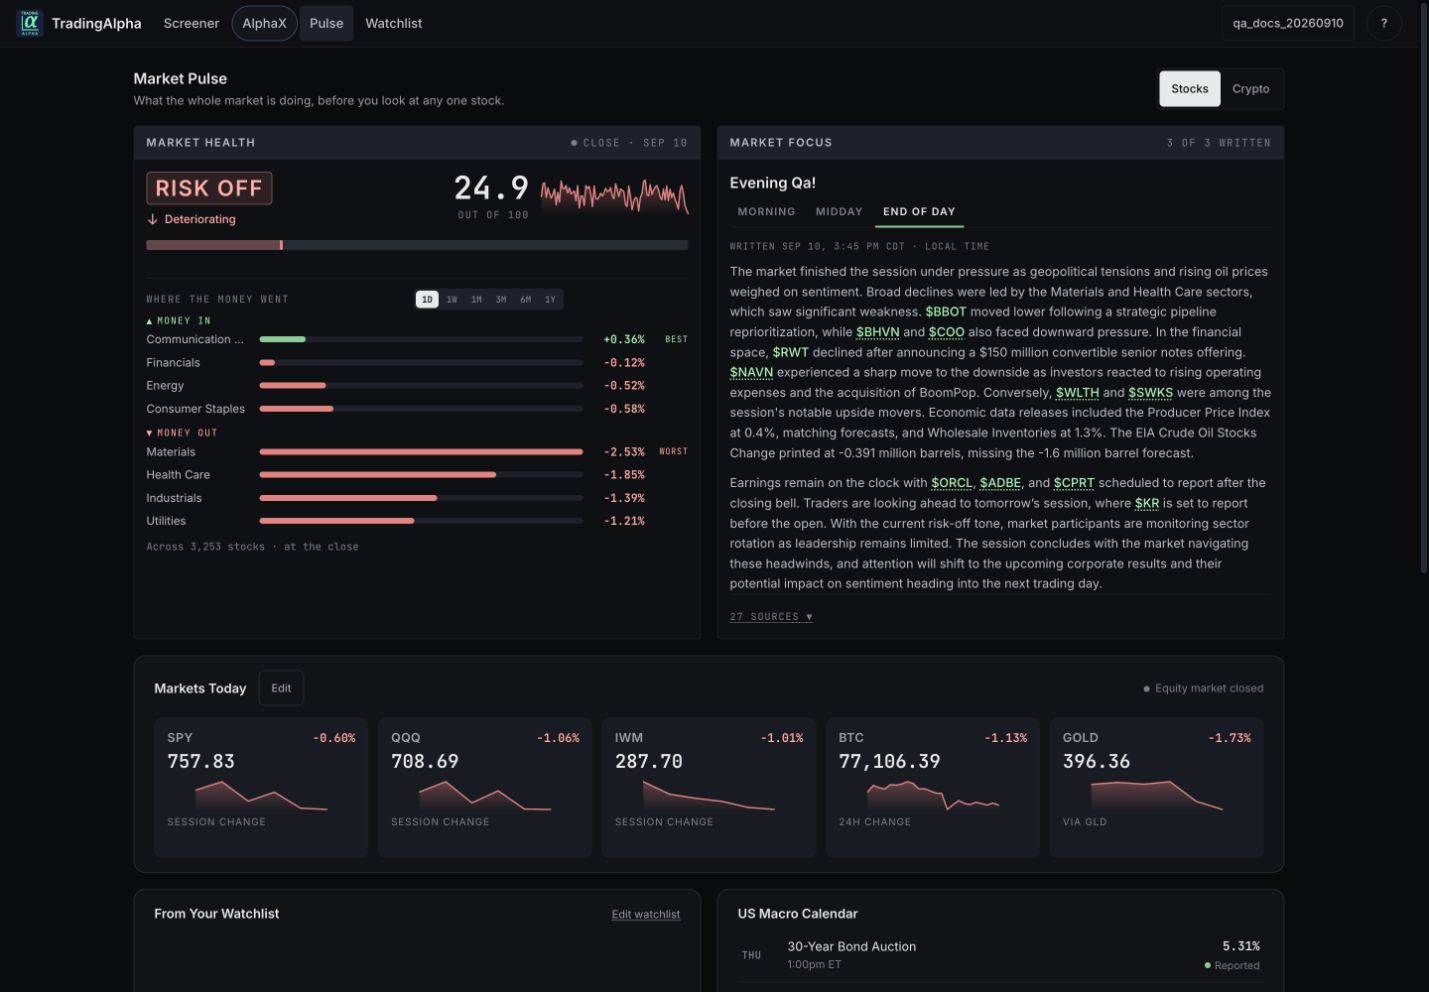
Task: Edit the Markets Today tickers
Action: tap(281, 688)
